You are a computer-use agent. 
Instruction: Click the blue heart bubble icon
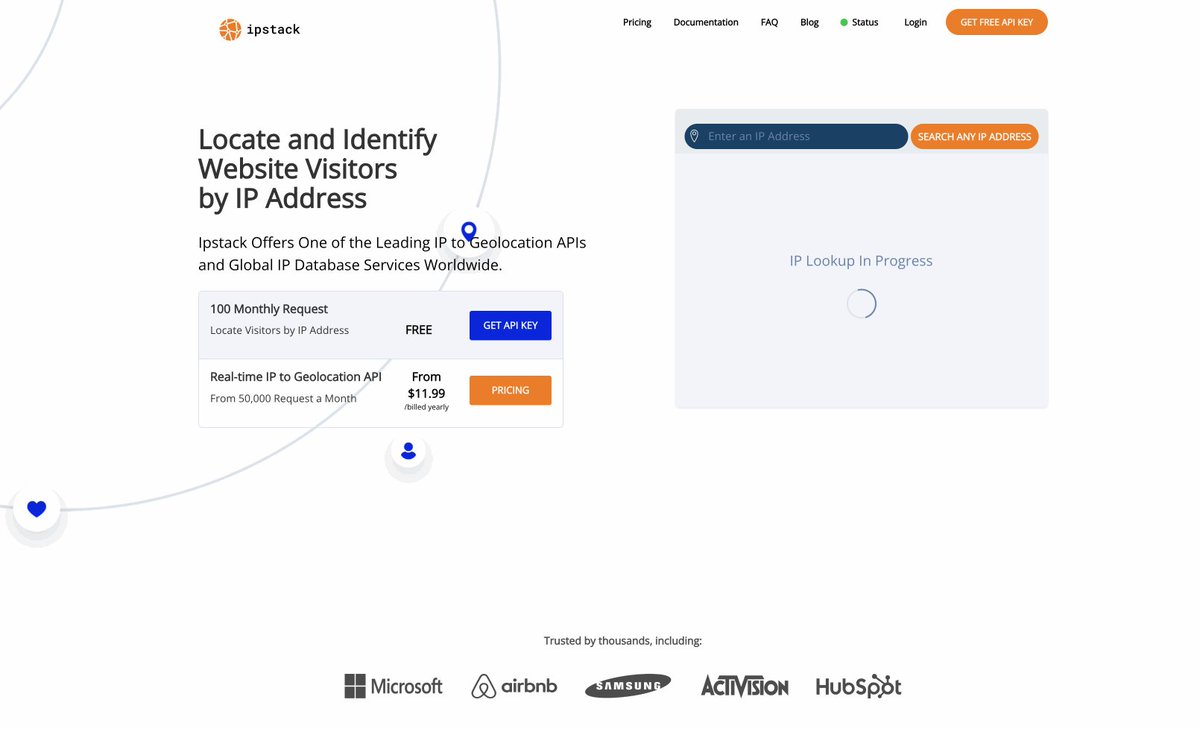37,509
